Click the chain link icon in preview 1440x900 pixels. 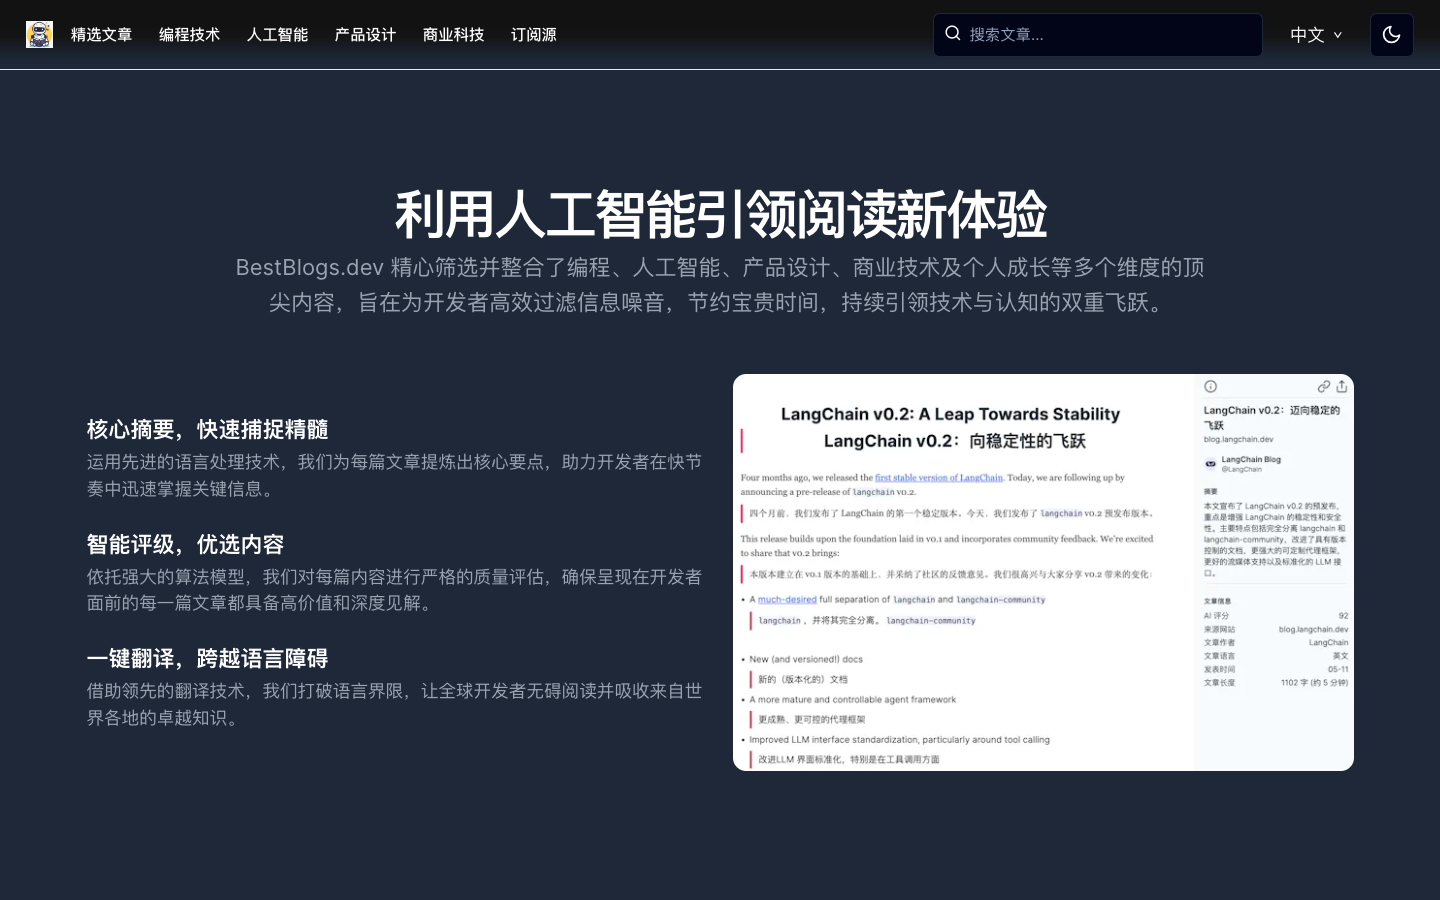pyautogui.click(x=1323, y=387)
